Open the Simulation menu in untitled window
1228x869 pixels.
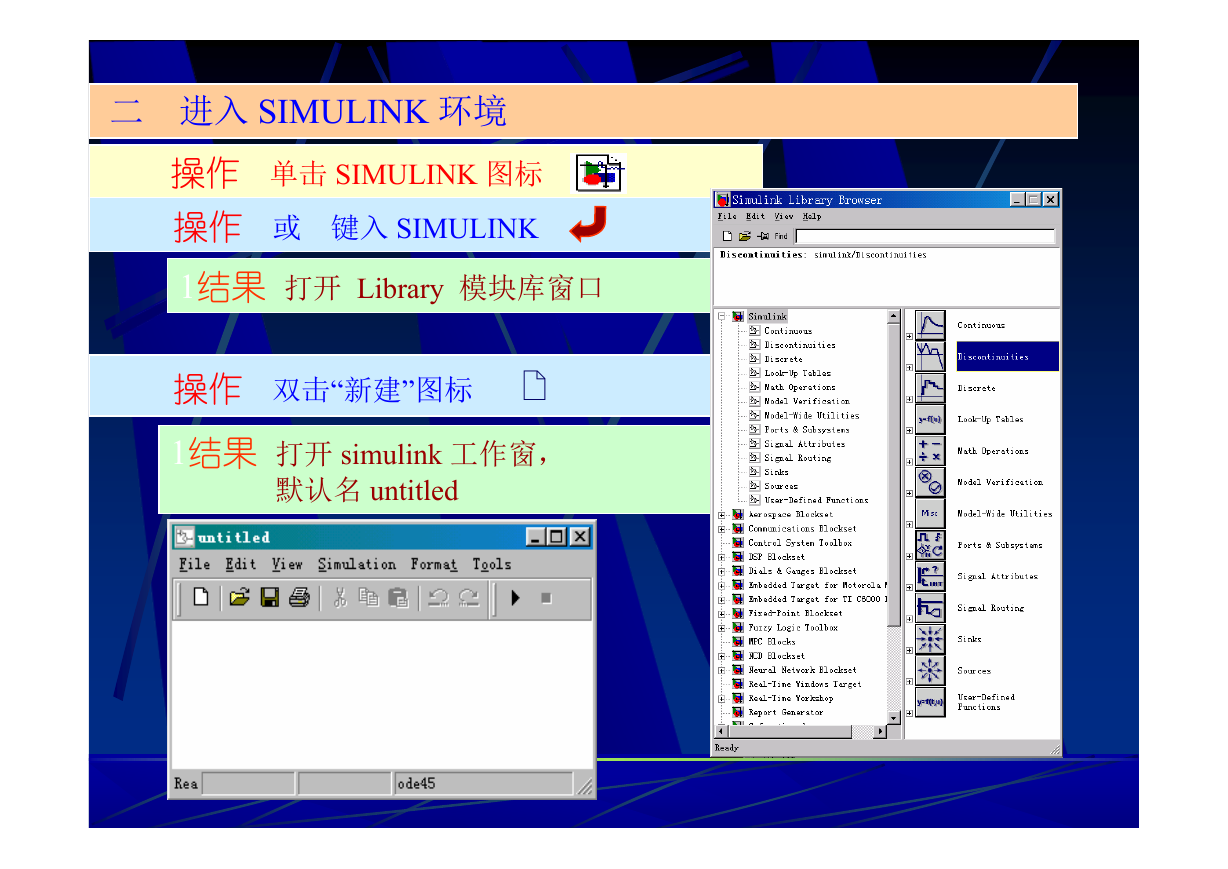tap(357, 564)
